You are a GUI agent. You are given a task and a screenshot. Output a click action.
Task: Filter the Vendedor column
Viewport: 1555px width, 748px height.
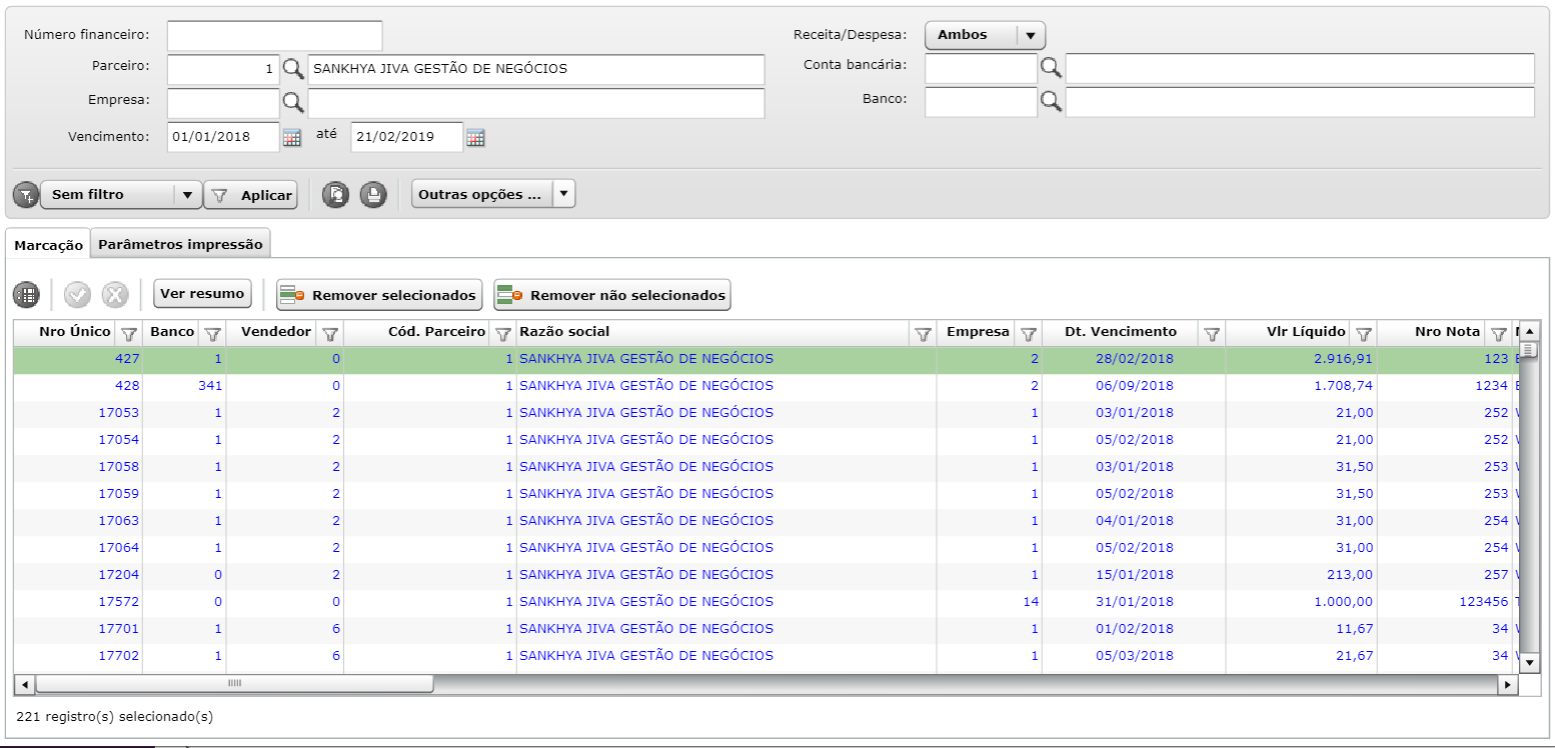click(x=330, y=334)
